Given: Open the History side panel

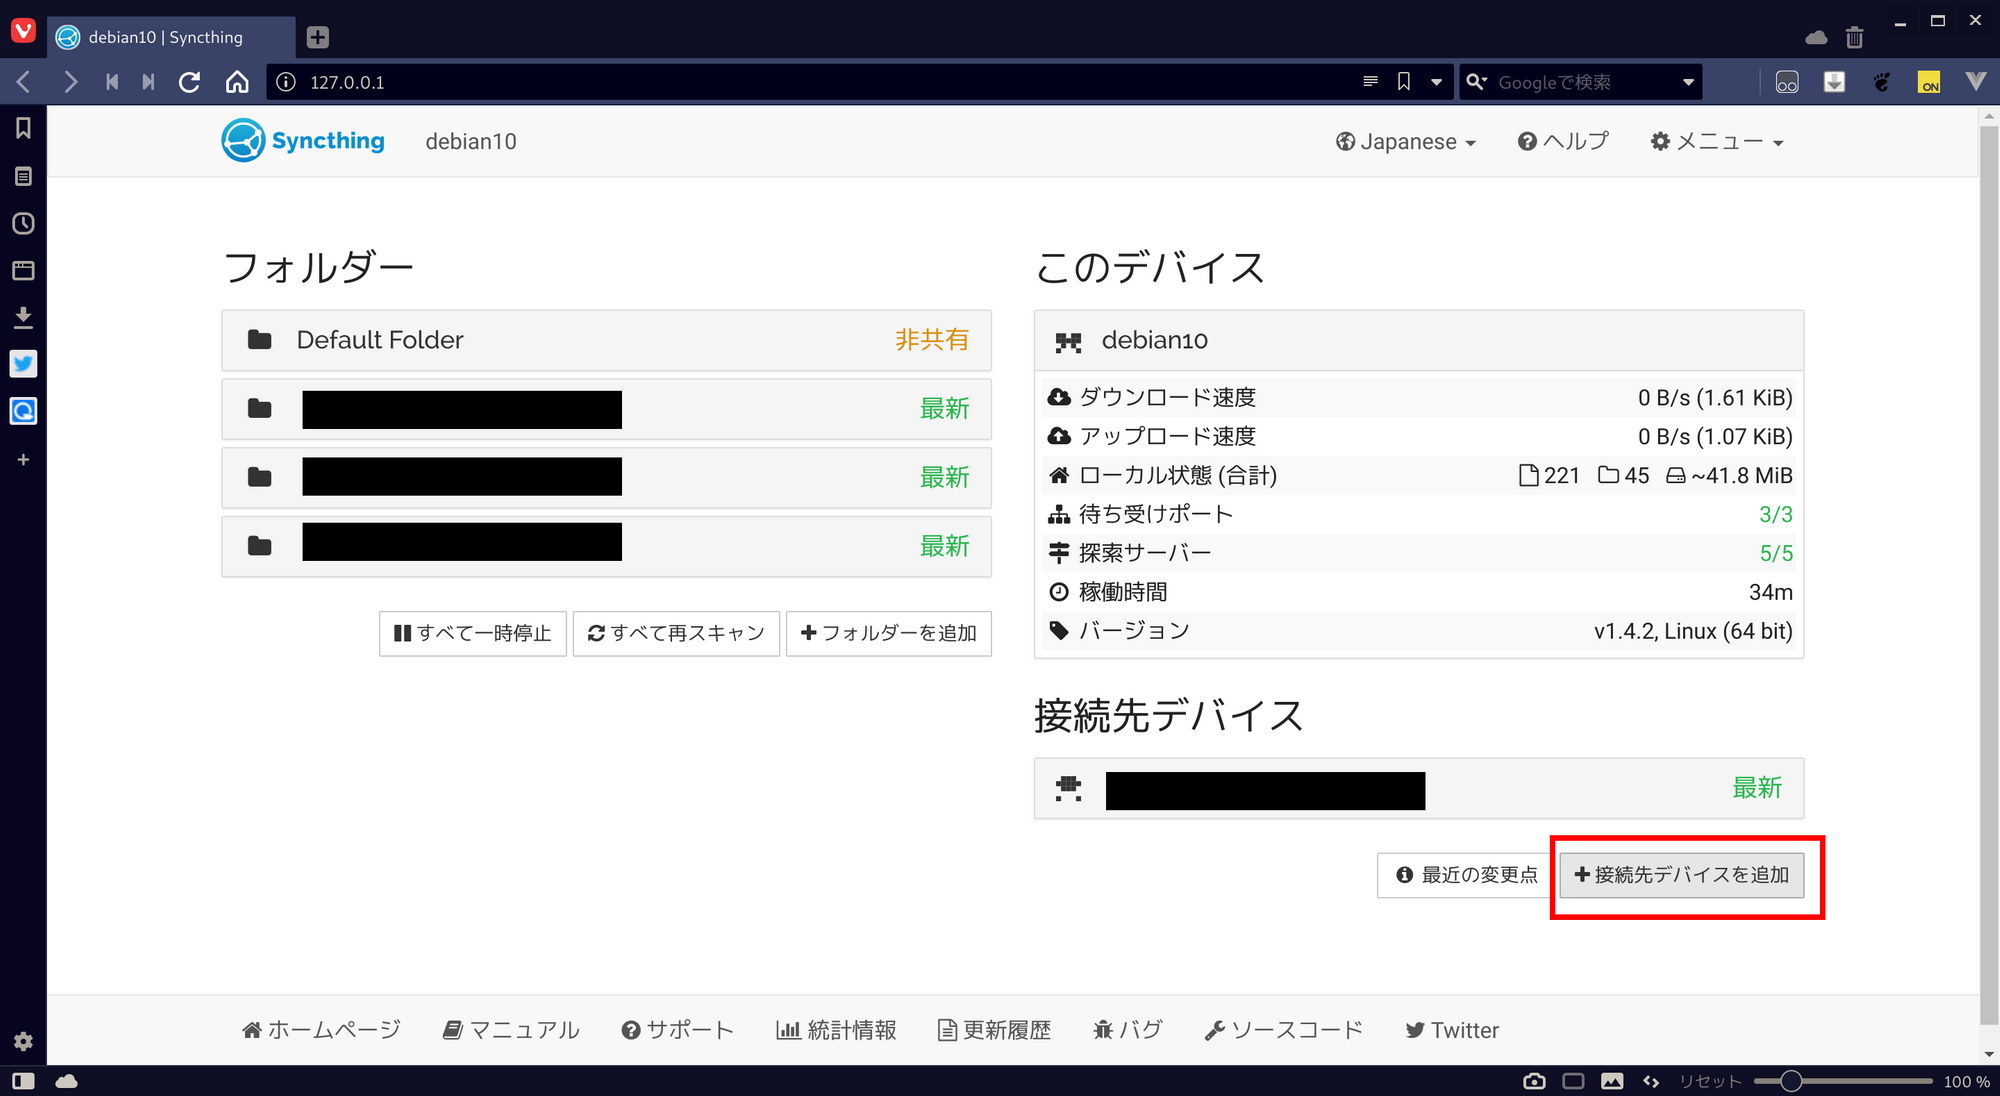Looking at the screenshot, I should [23, 223].
